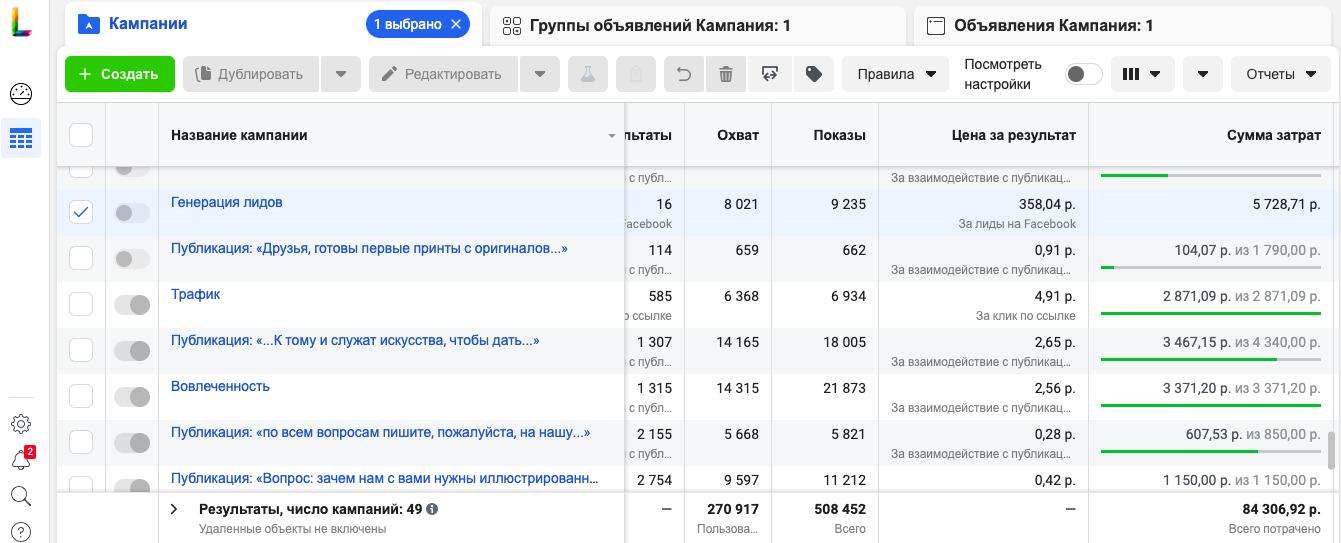Click the undo arrow icon

(x=684, y=74)
